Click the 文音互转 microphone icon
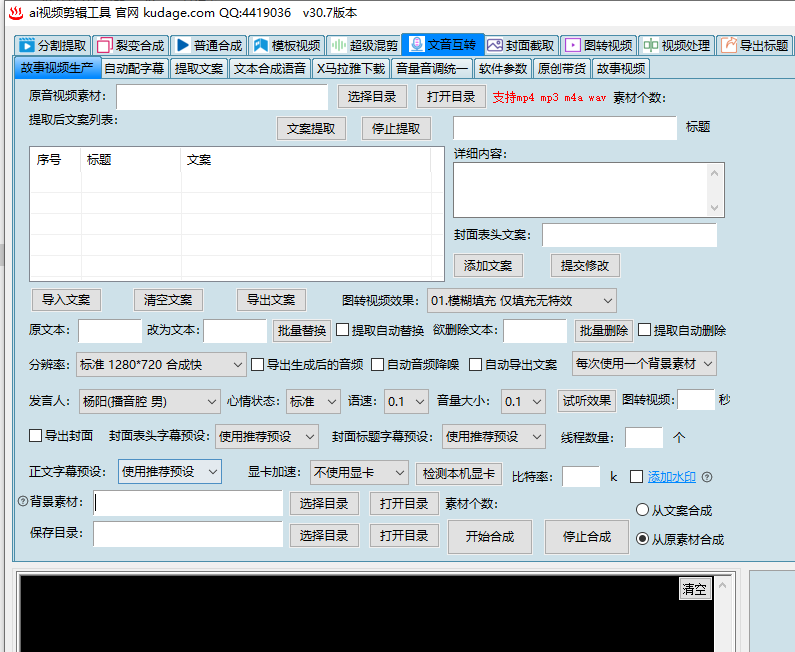This screenshot has height=652, width=795. tap(416, 44)
